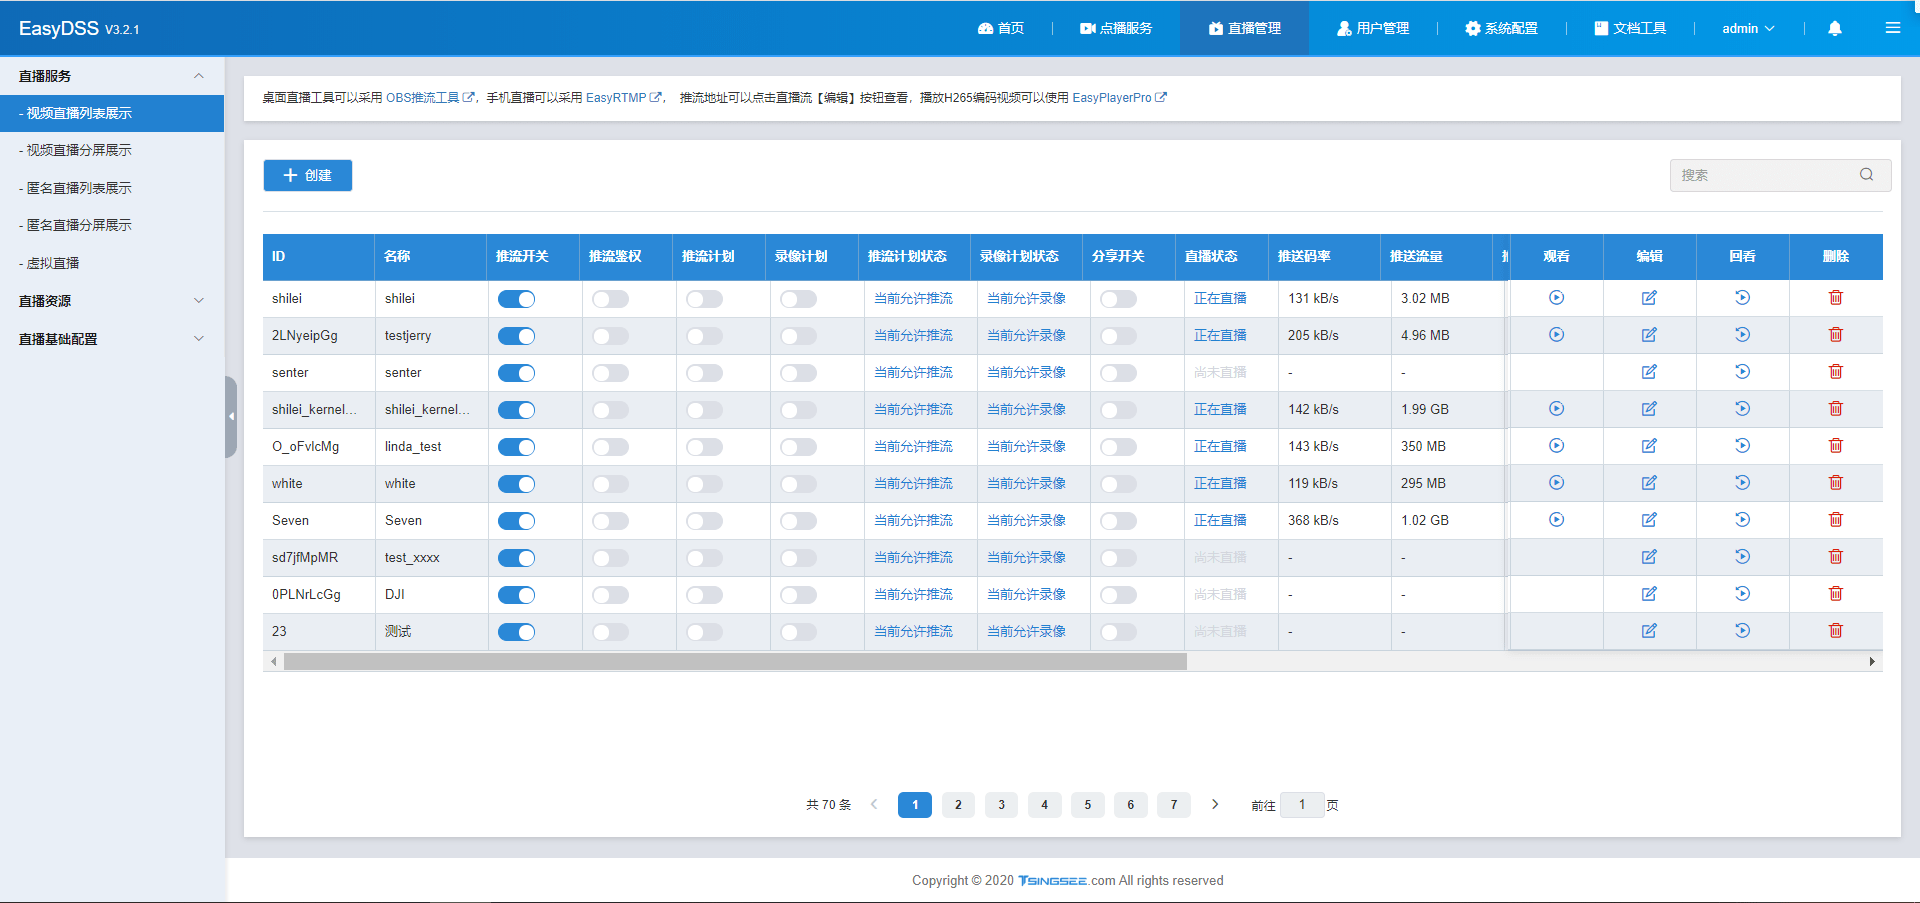Open 文档工具 in top navigation

pyautogui.click(x=1630, y=28)
